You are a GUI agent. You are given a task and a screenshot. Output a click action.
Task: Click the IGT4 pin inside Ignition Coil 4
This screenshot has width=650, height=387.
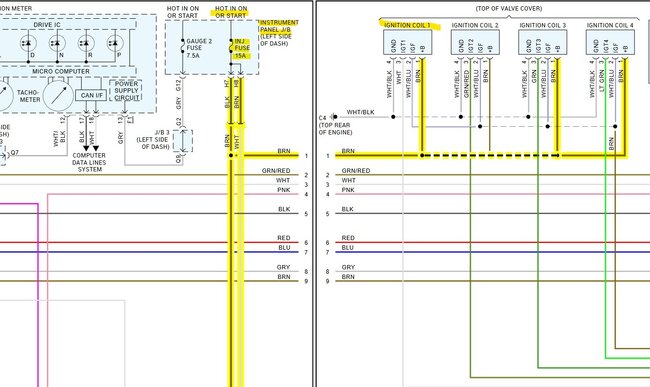point(606,45)
